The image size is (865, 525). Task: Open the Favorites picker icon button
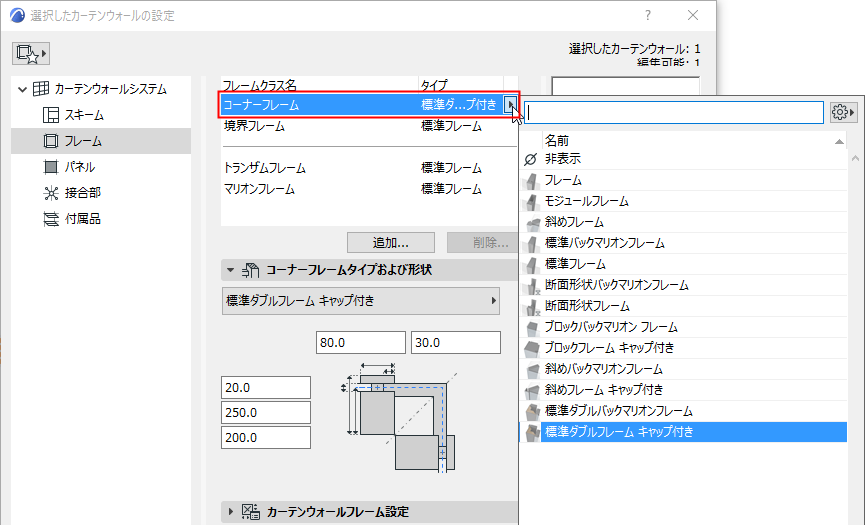[31, 53]
